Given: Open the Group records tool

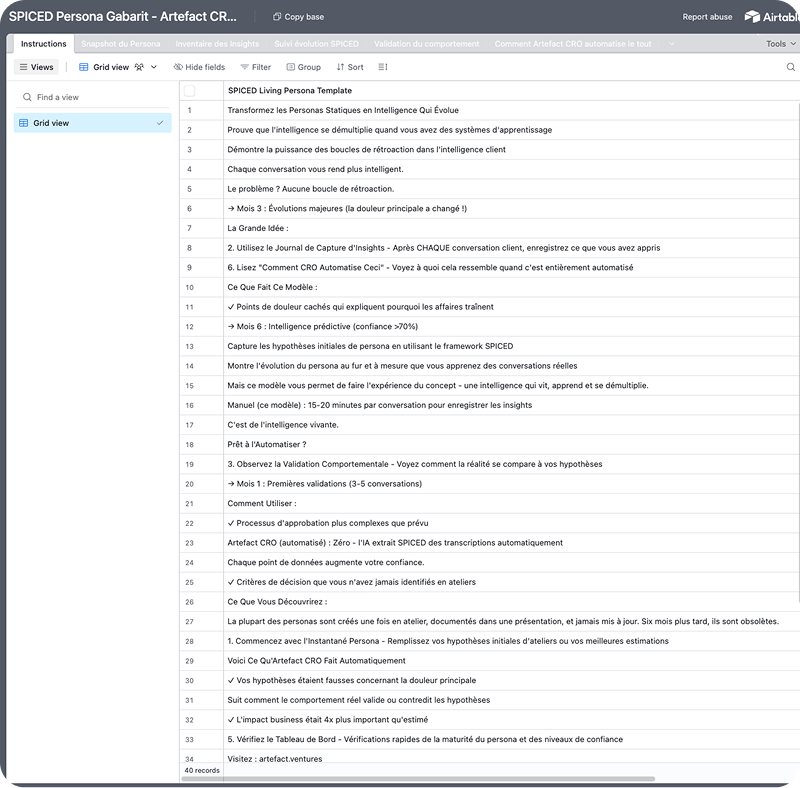Looking at the screenshot, I should [303, 67].
